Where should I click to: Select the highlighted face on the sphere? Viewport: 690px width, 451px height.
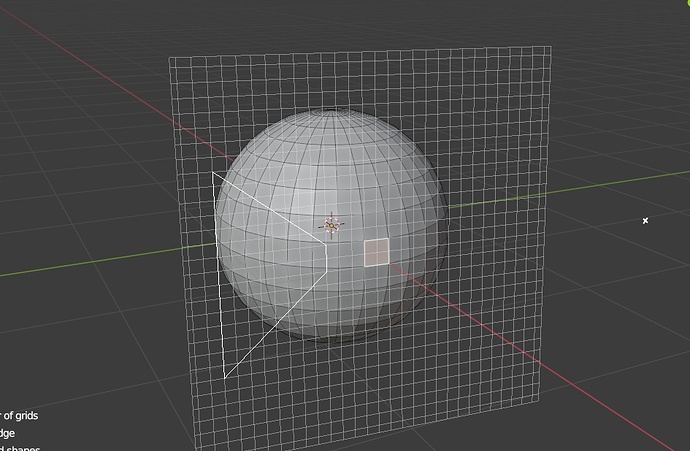(x=377, y=252)
